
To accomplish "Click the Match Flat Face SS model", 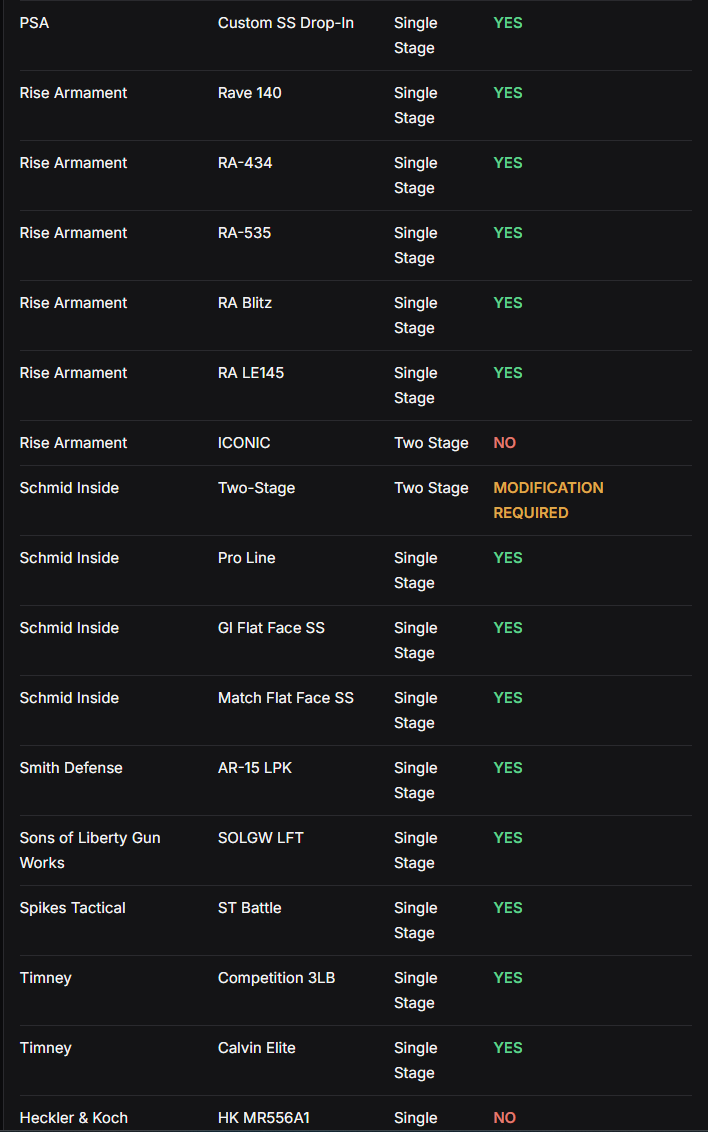I will 286,698.
